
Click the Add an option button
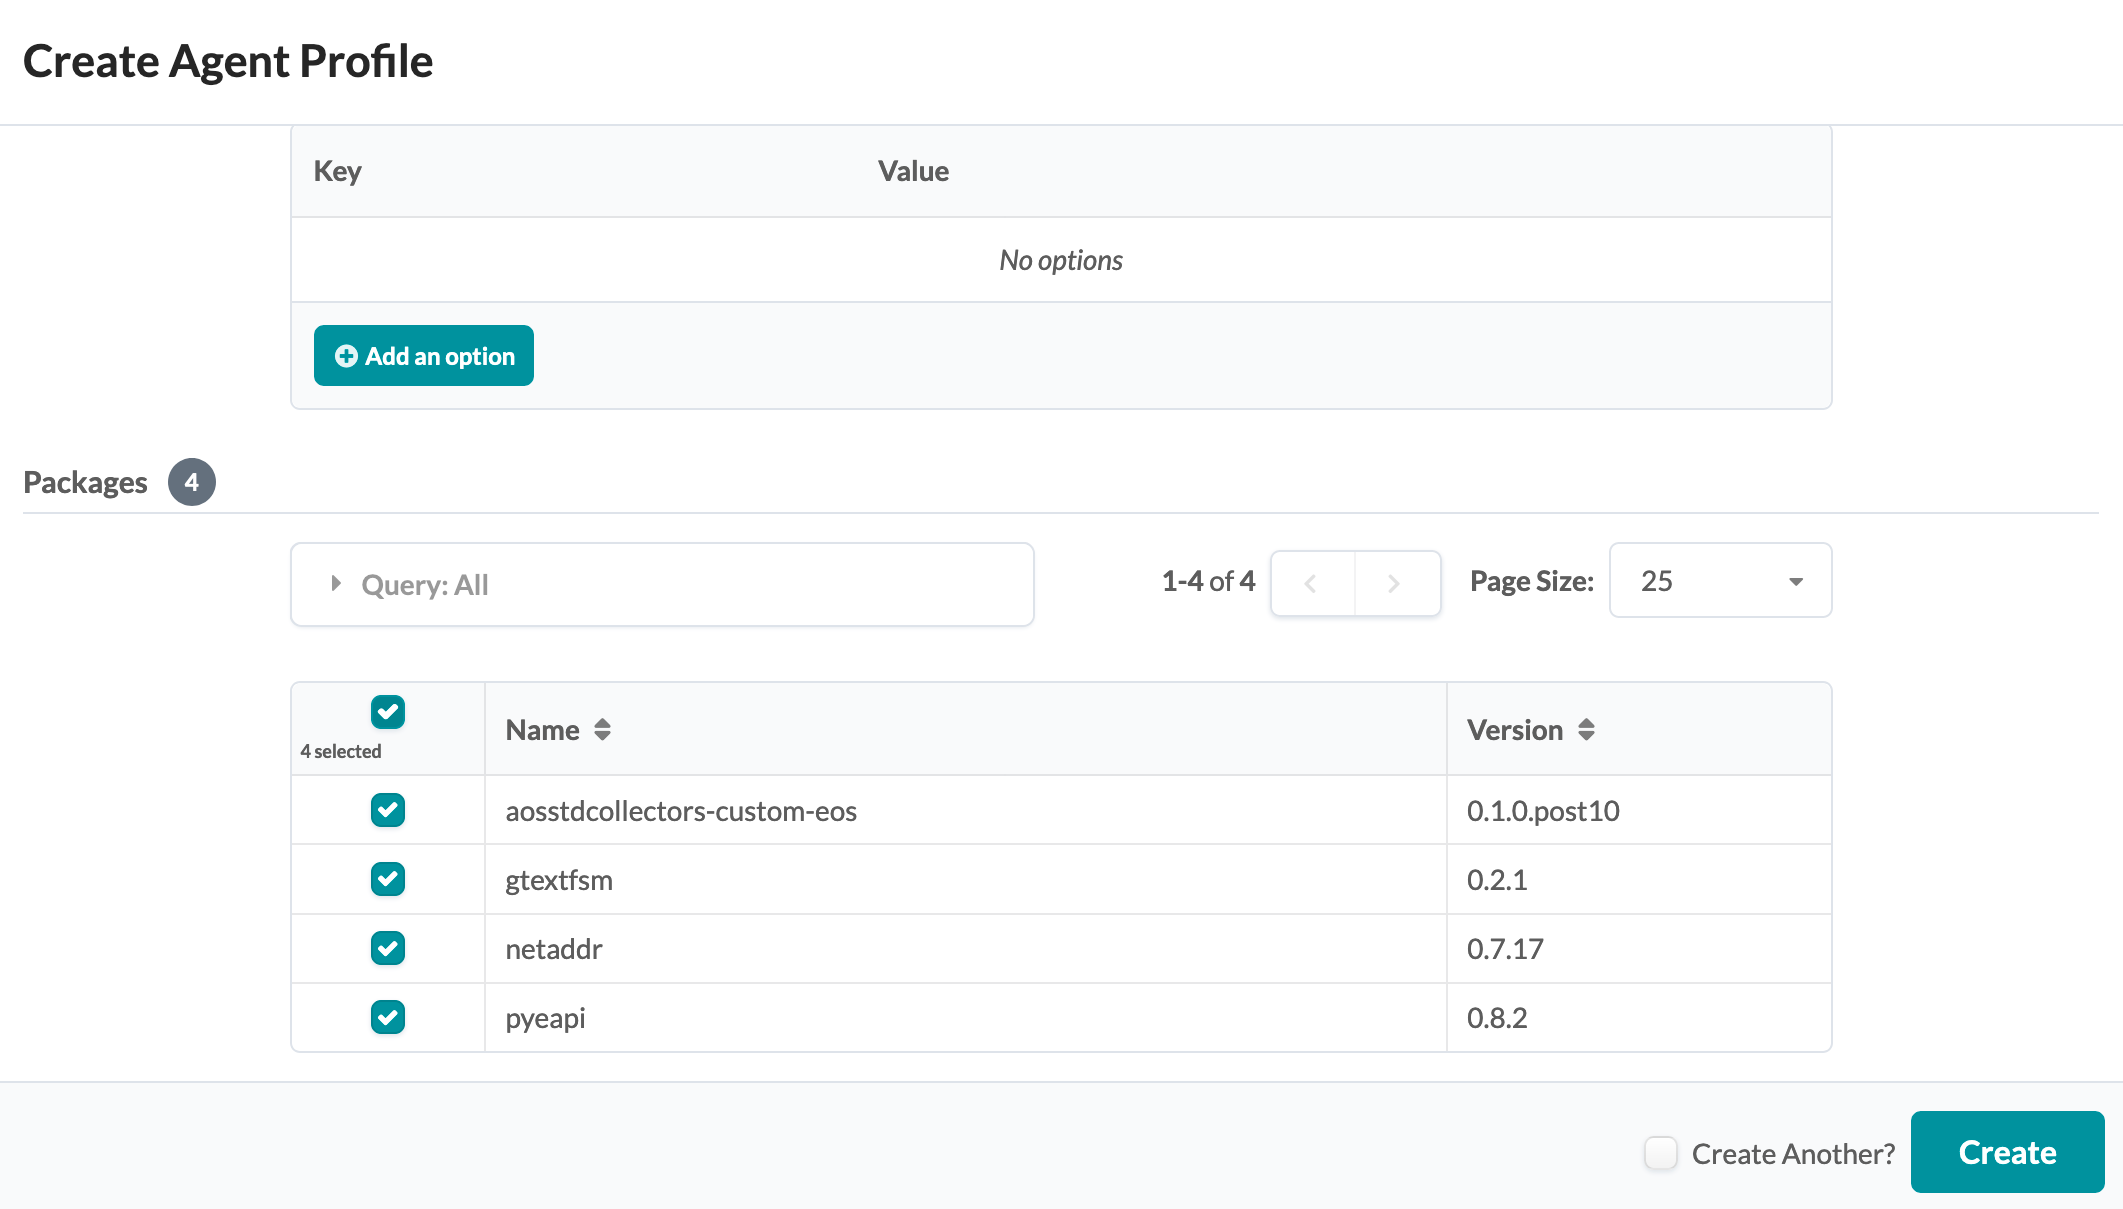[423, 356]
